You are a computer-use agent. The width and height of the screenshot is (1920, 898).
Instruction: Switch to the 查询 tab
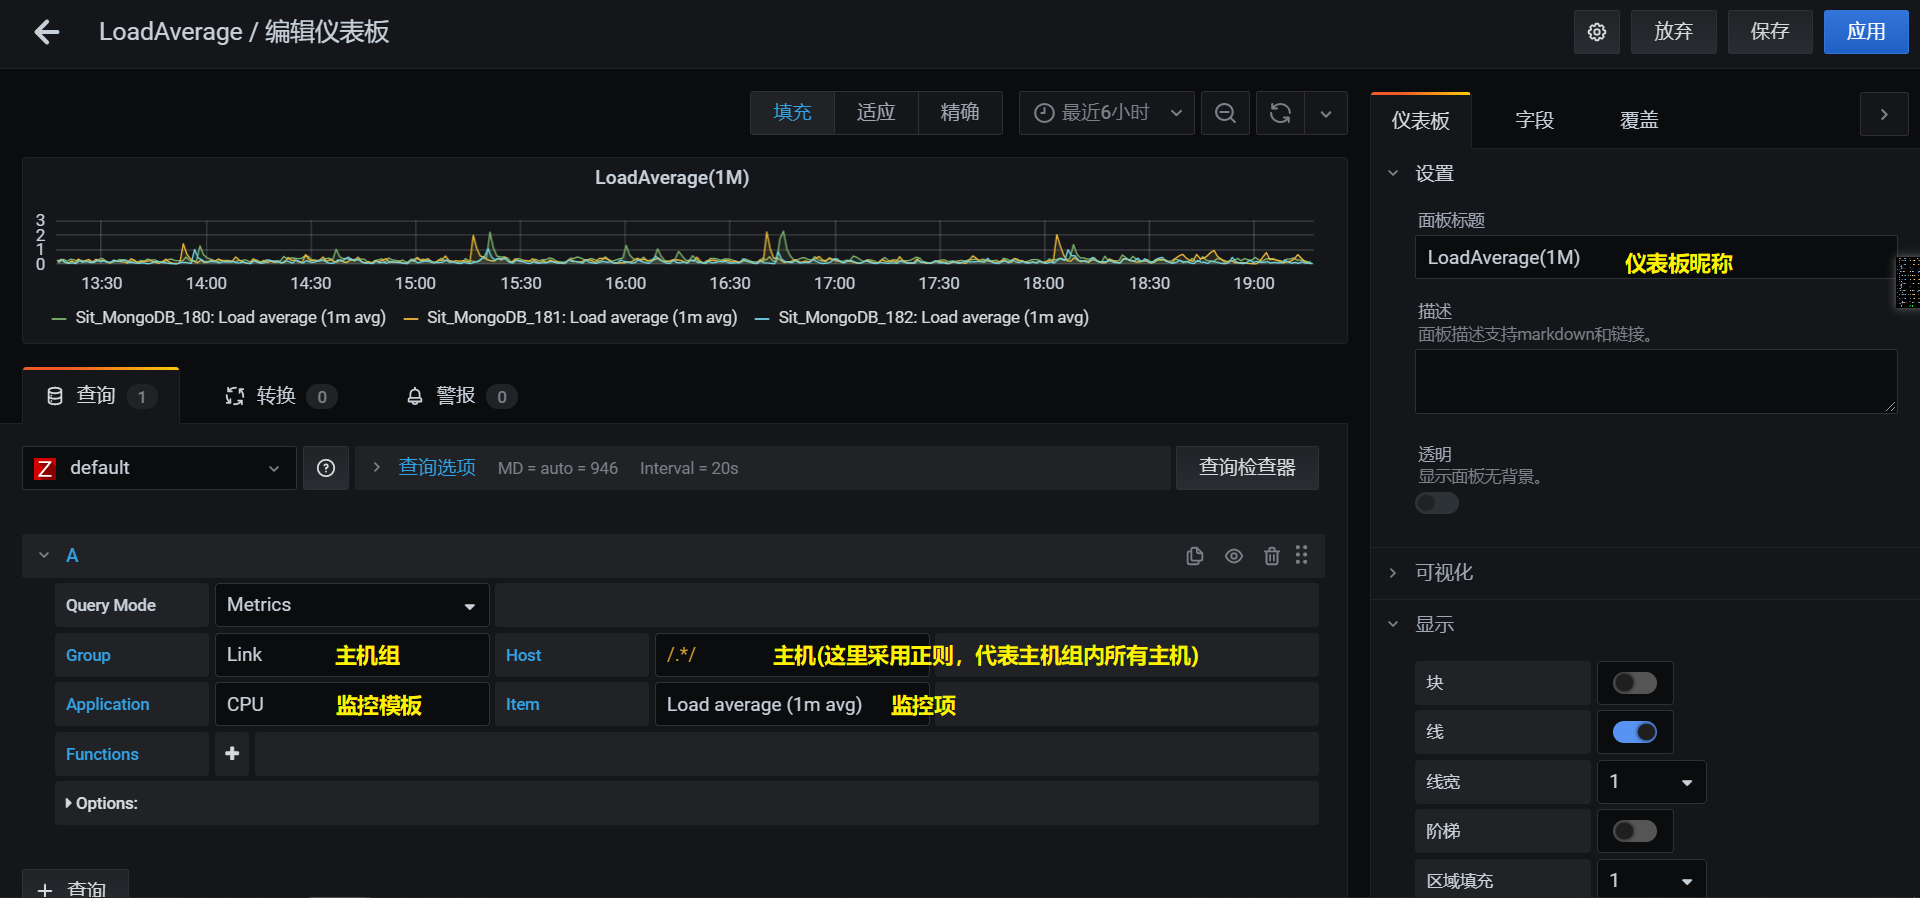[x=101, y=396]
